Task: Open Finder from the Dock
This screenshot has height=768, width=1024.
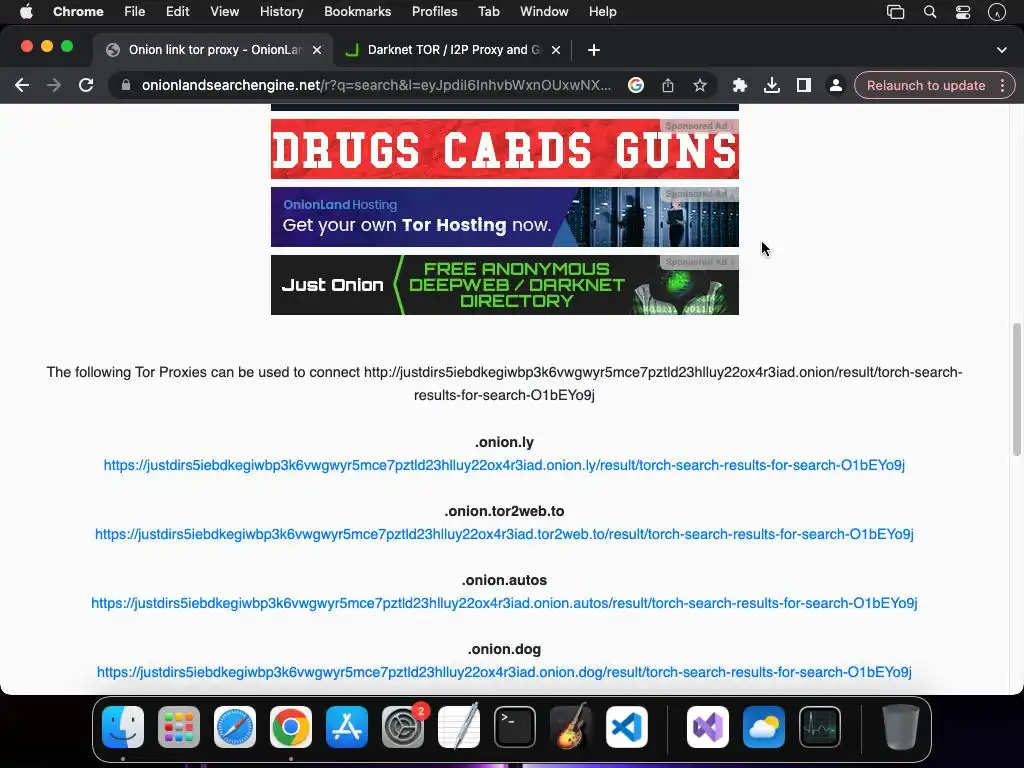Action: 123,727
